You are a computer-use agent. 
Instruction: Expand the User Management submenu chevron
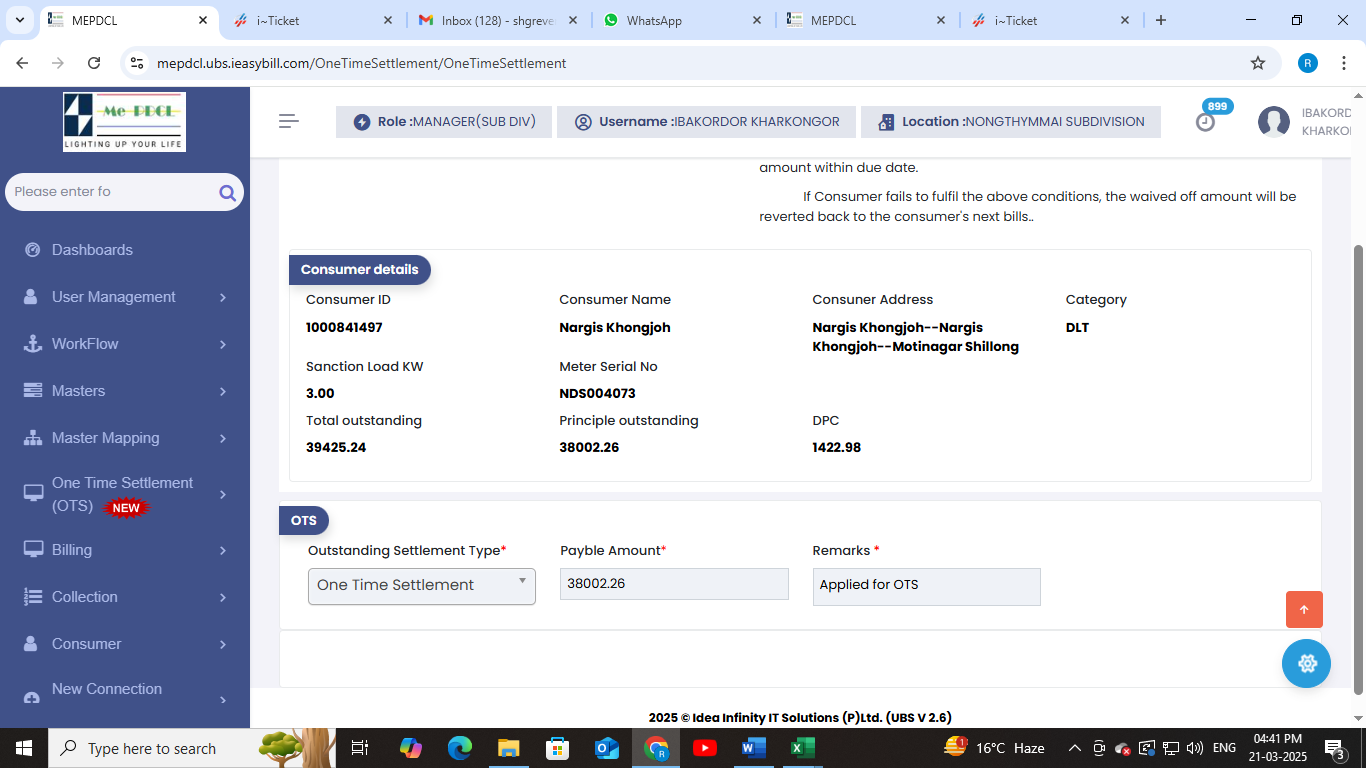222,298
